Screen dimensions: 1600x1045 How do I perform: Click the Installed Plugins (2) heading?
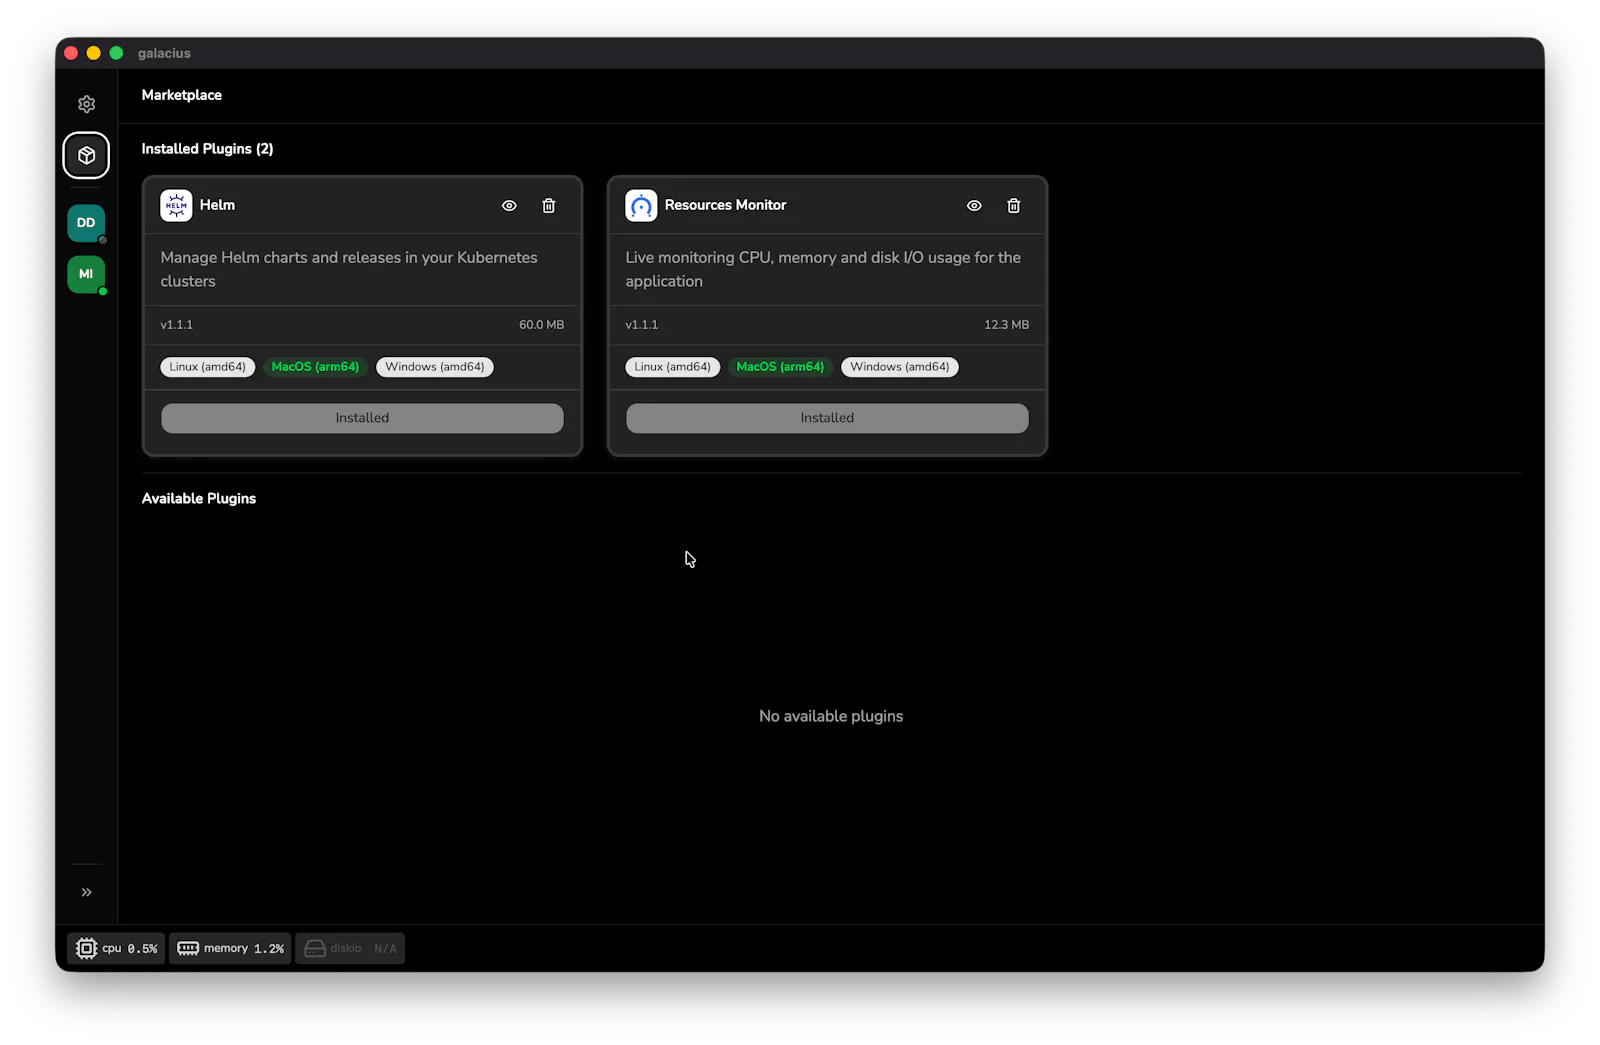[x=207, y=149]
